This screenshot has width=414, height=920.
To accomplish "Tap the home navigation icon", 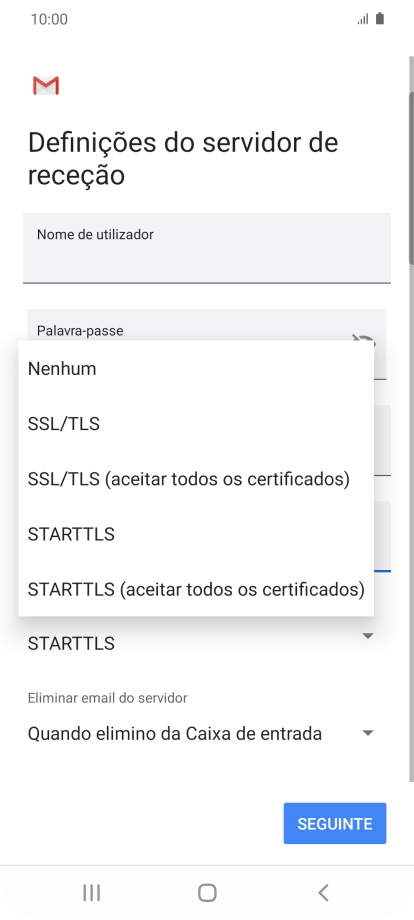I will click(207, 893).
